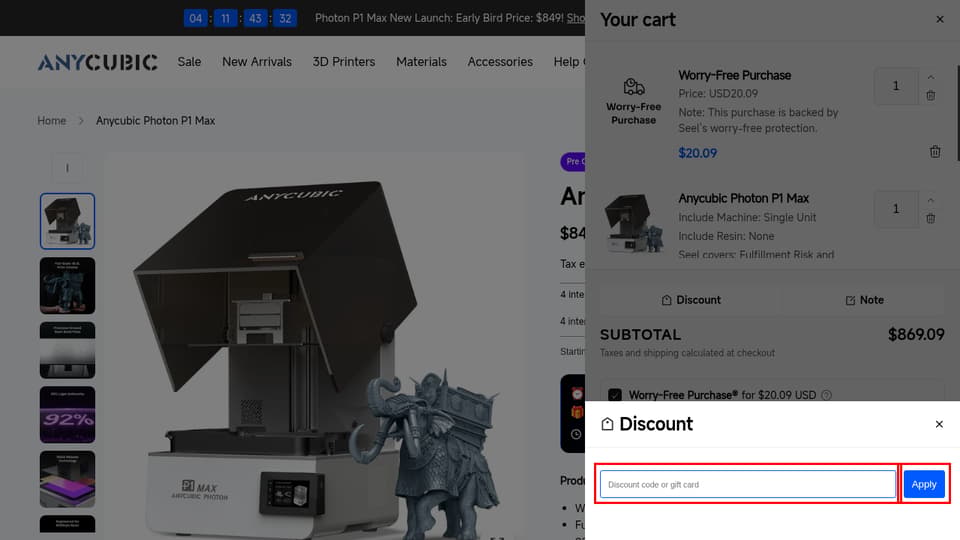The height and width of the screenshot is (540, 960).
Task: Click 'Include Resin: None' text
Action: 726,236
